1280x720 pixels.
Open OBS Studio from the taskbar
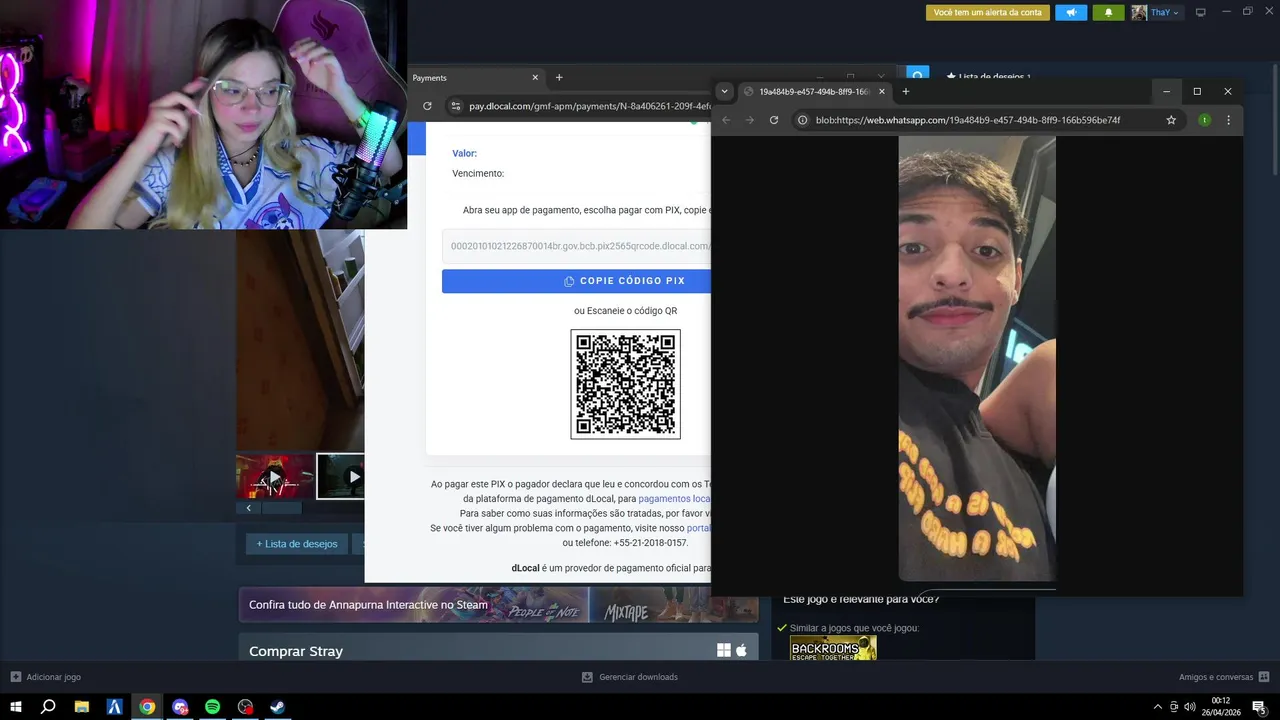click(x=245, y=707)
